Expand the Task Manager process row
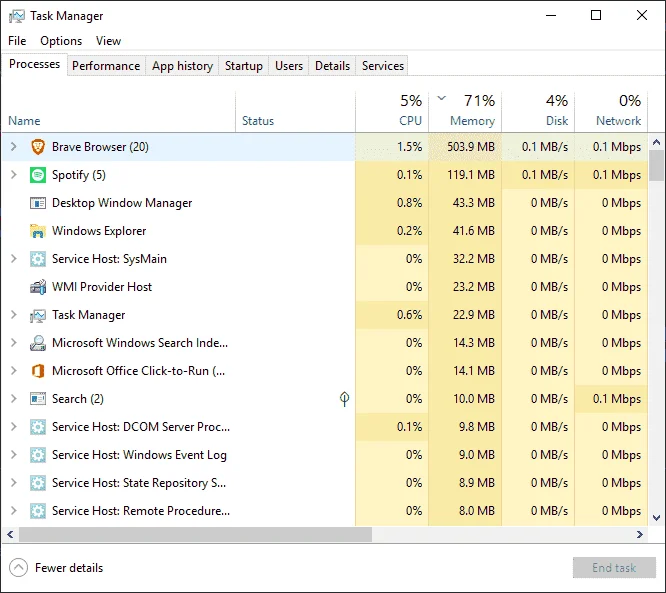 click(14, 315)
